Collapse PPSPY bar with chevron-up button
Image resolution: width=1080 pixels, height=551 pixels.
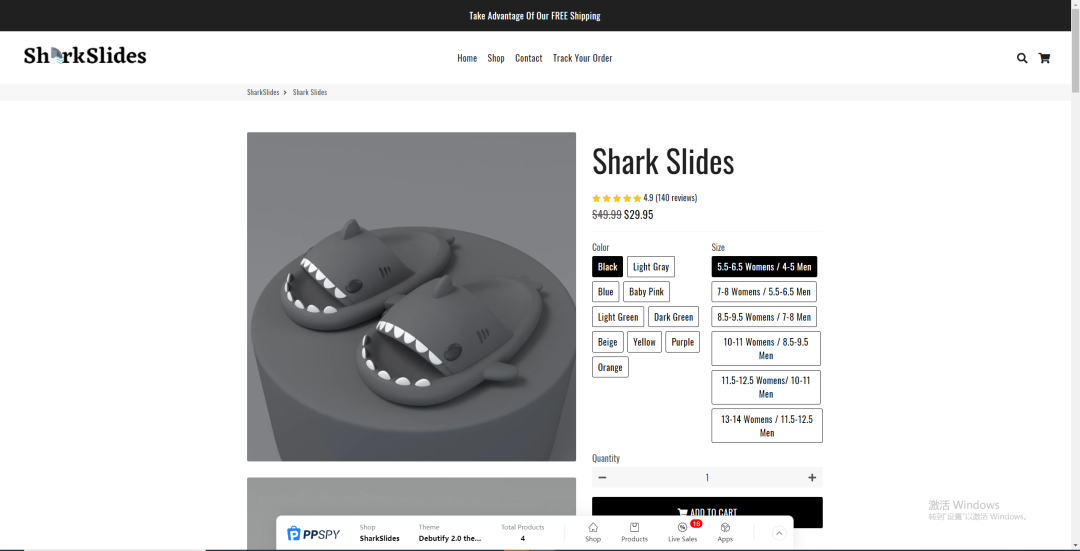pos(779,533)
